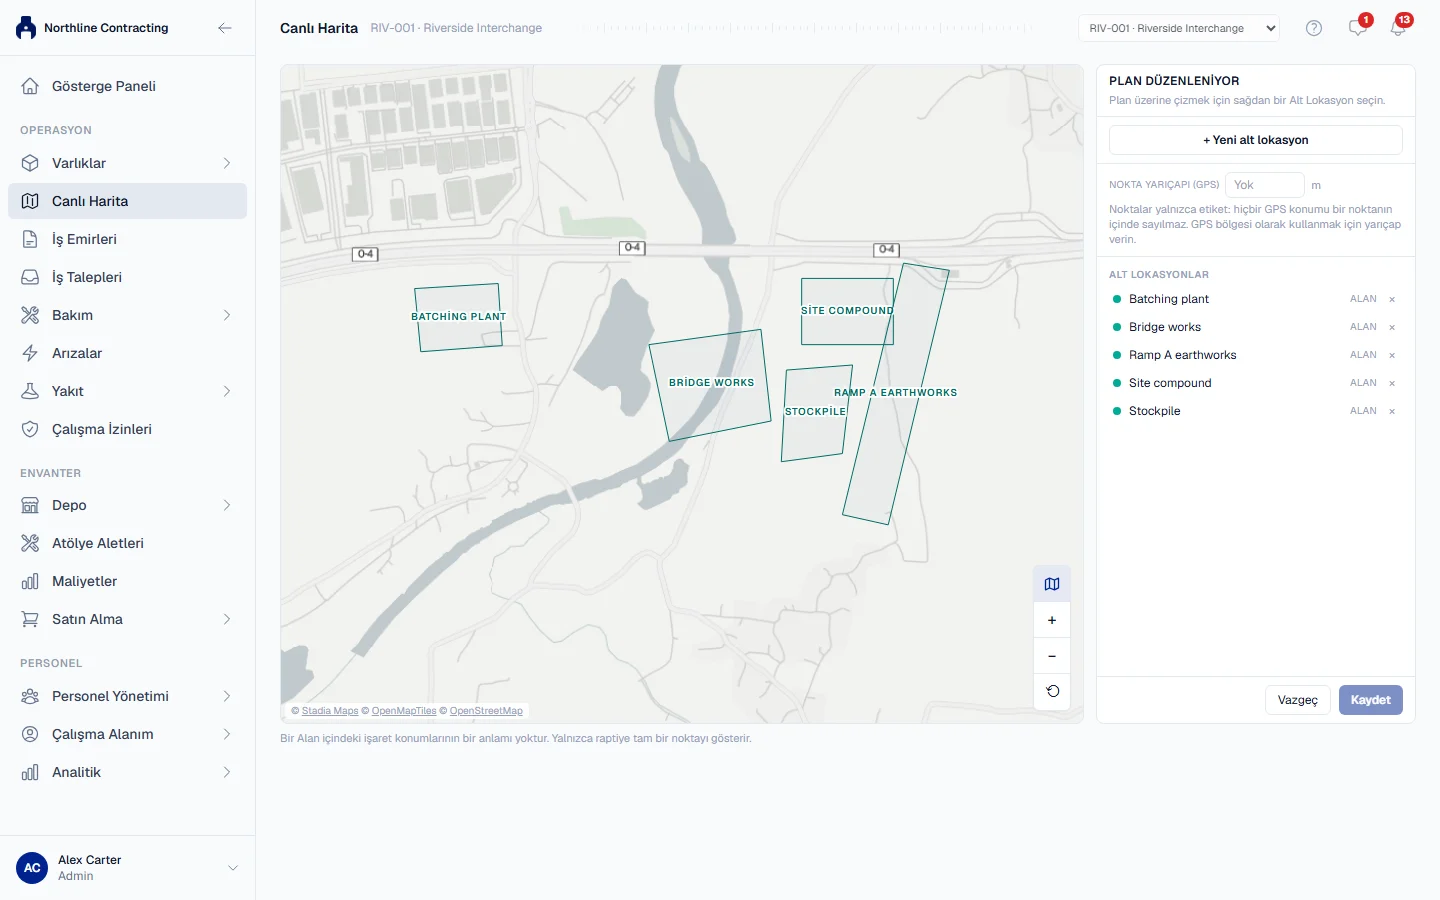Open the Stadia Maps attribution link

click(330, 711)
